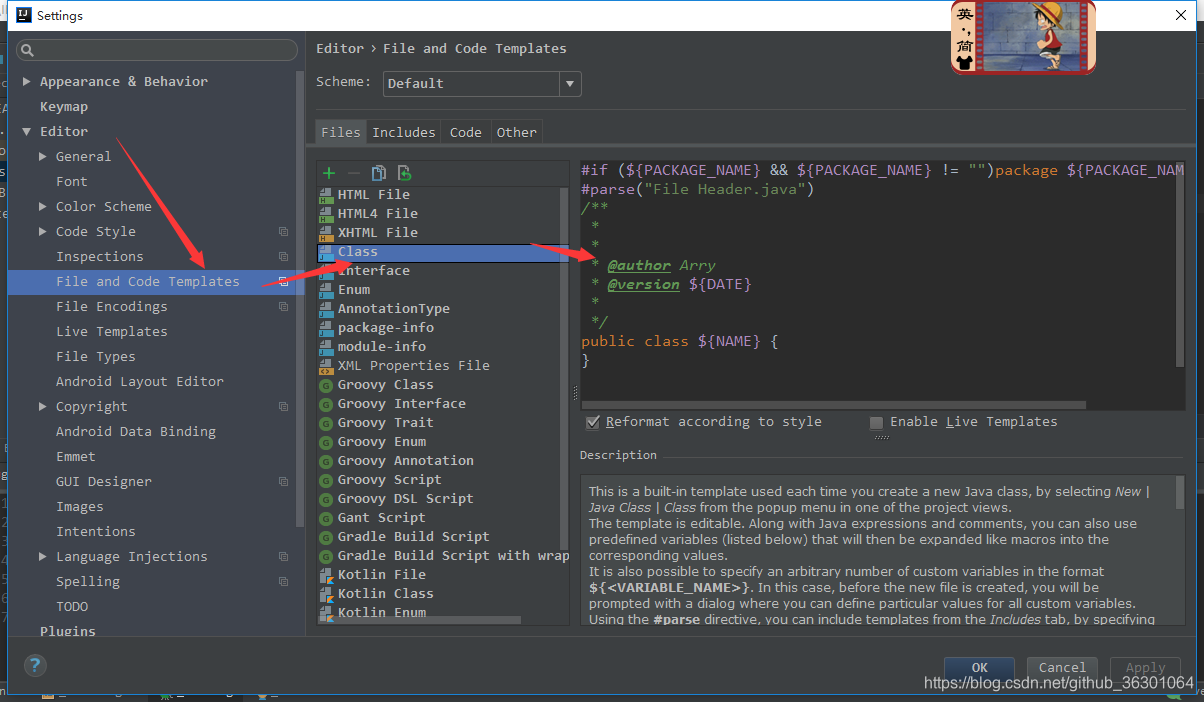Click the Reset to Default template icon
The height and width of the screenshot is (702, 1204).
coord(404,173)
